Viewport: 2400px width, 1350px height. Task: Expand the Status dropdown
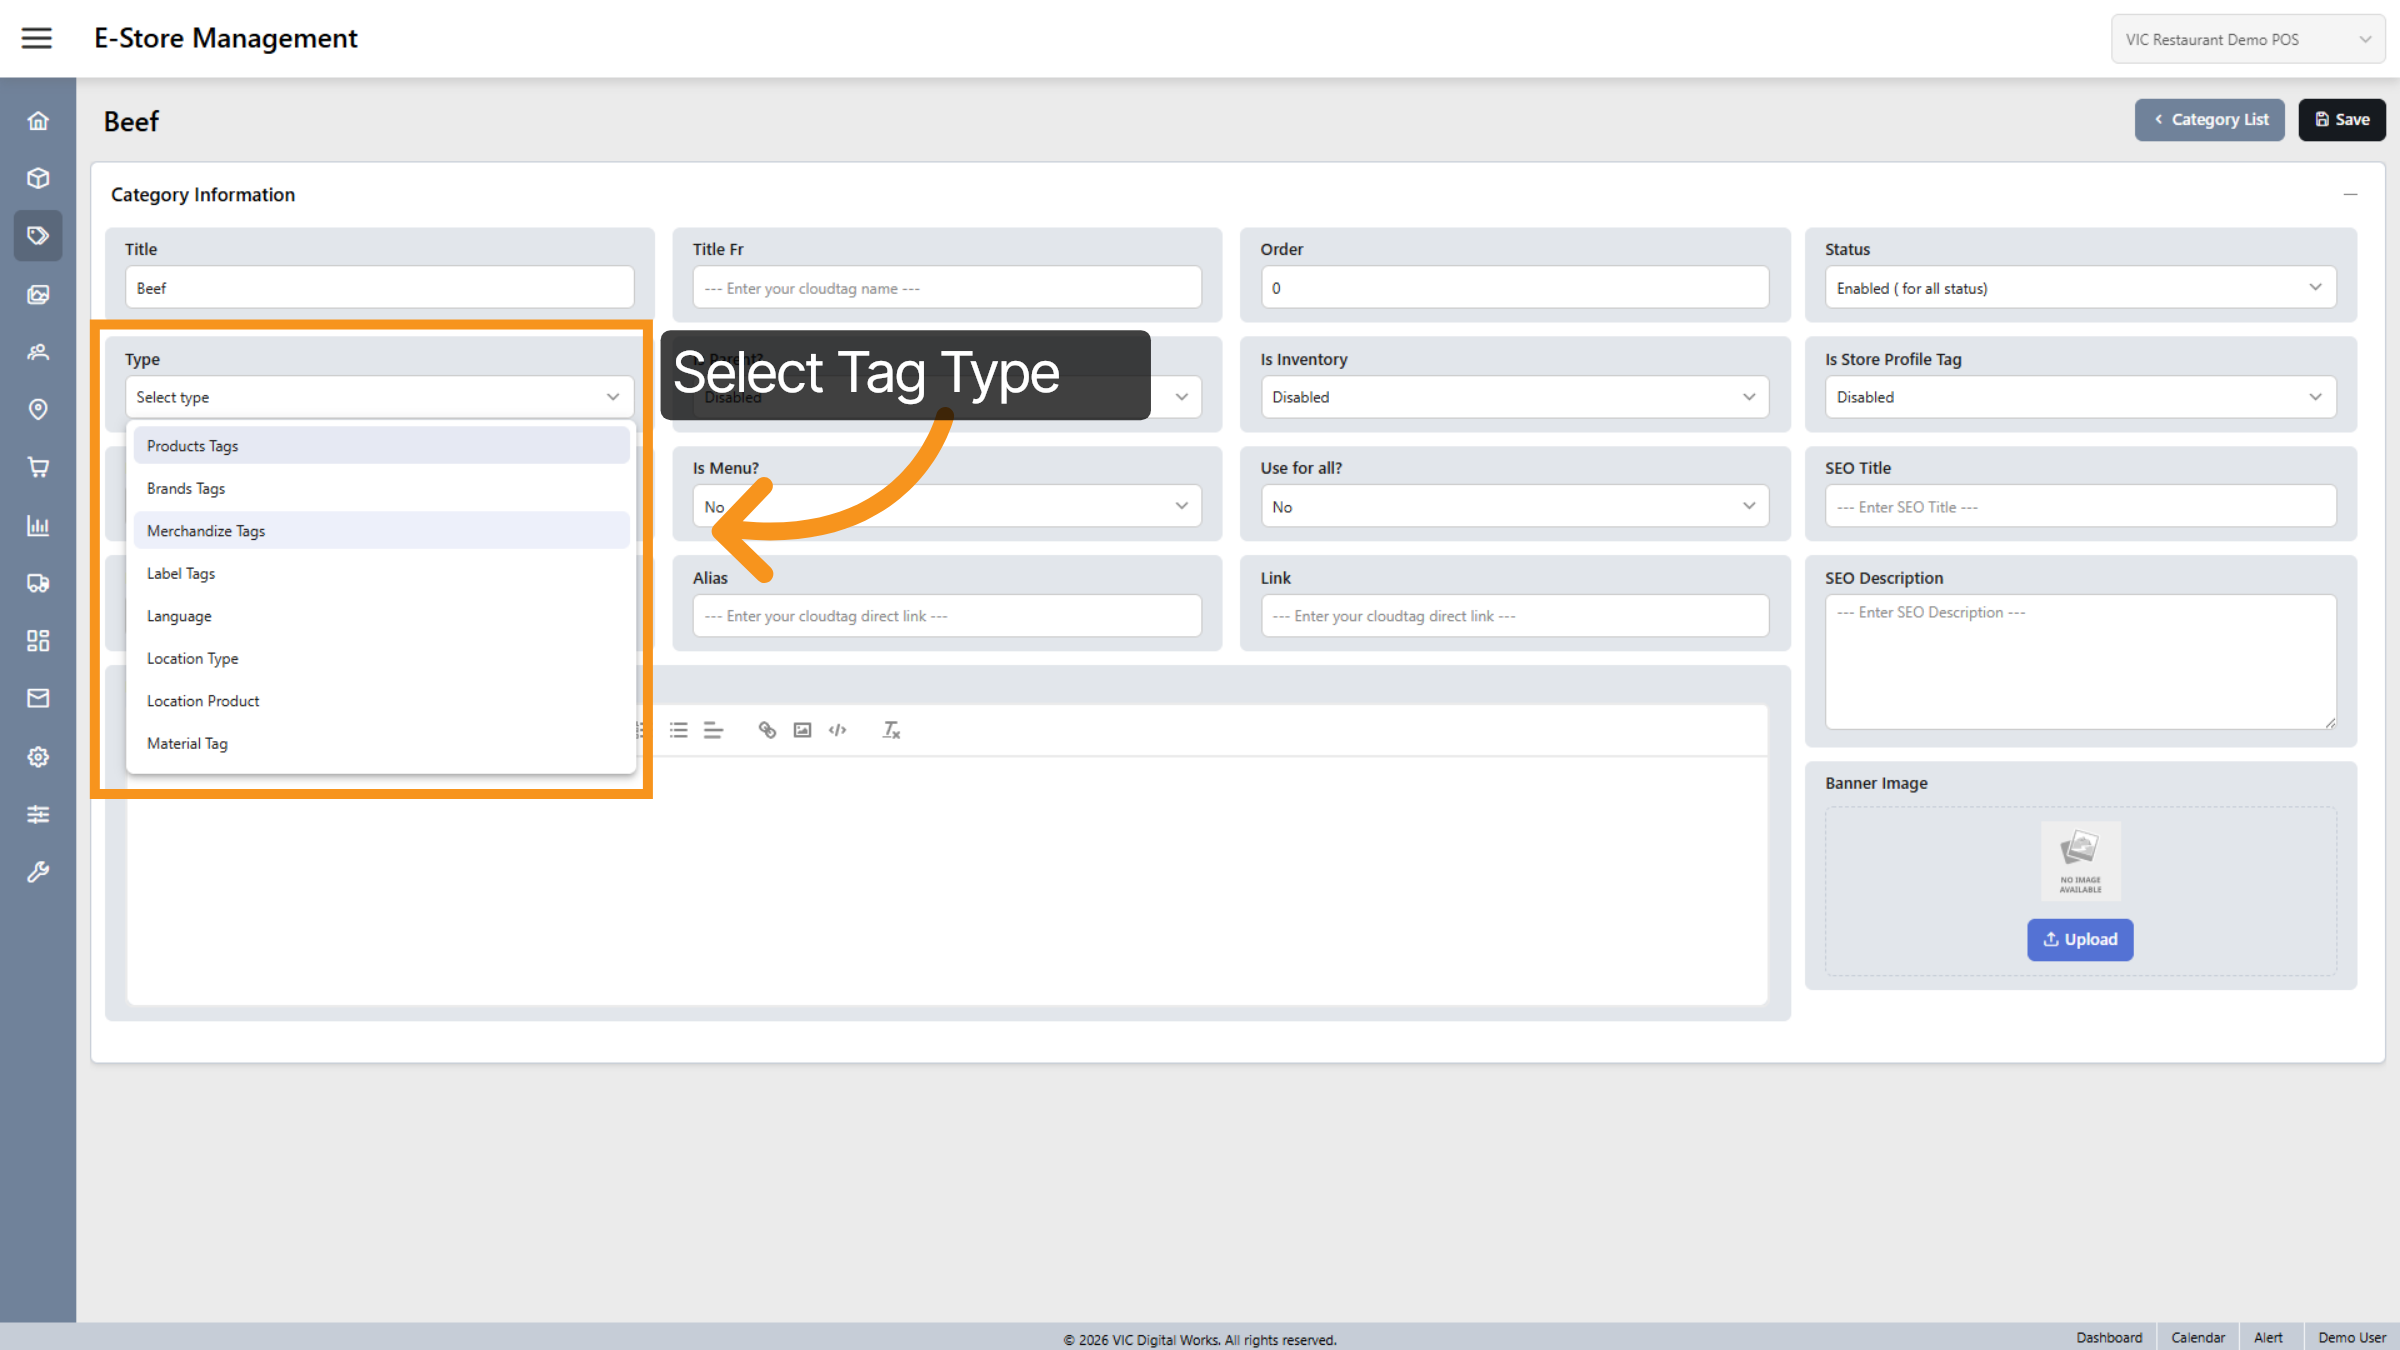coord(2079,288)
